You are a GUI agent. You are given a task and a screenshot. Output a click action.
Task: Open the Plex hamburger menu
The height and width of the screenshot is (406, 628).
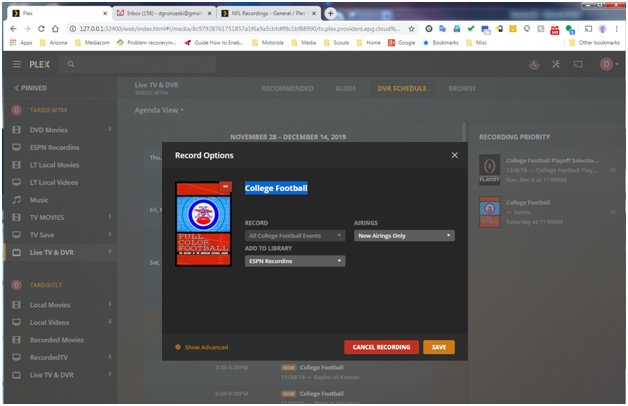click(x=17, y=64)
